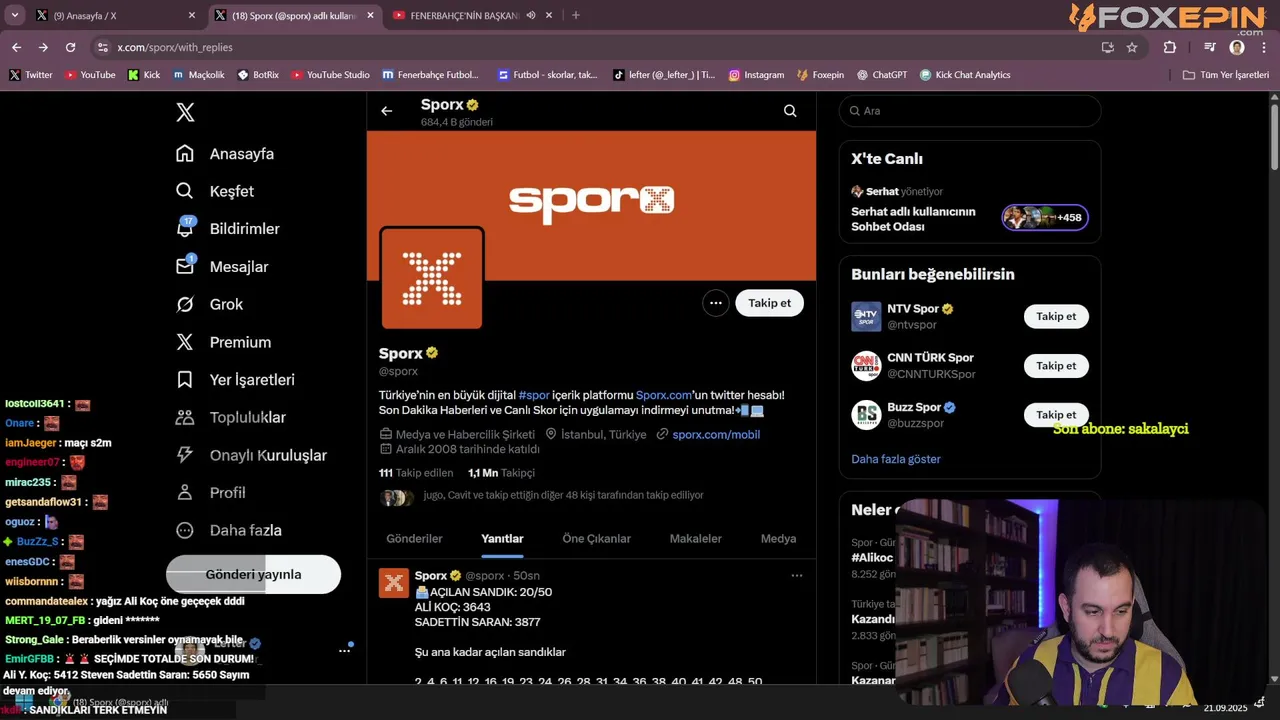Screen dimensions: 1280x720
Task: Open the sporx.com/mobil link
Action: pos(716,435)
